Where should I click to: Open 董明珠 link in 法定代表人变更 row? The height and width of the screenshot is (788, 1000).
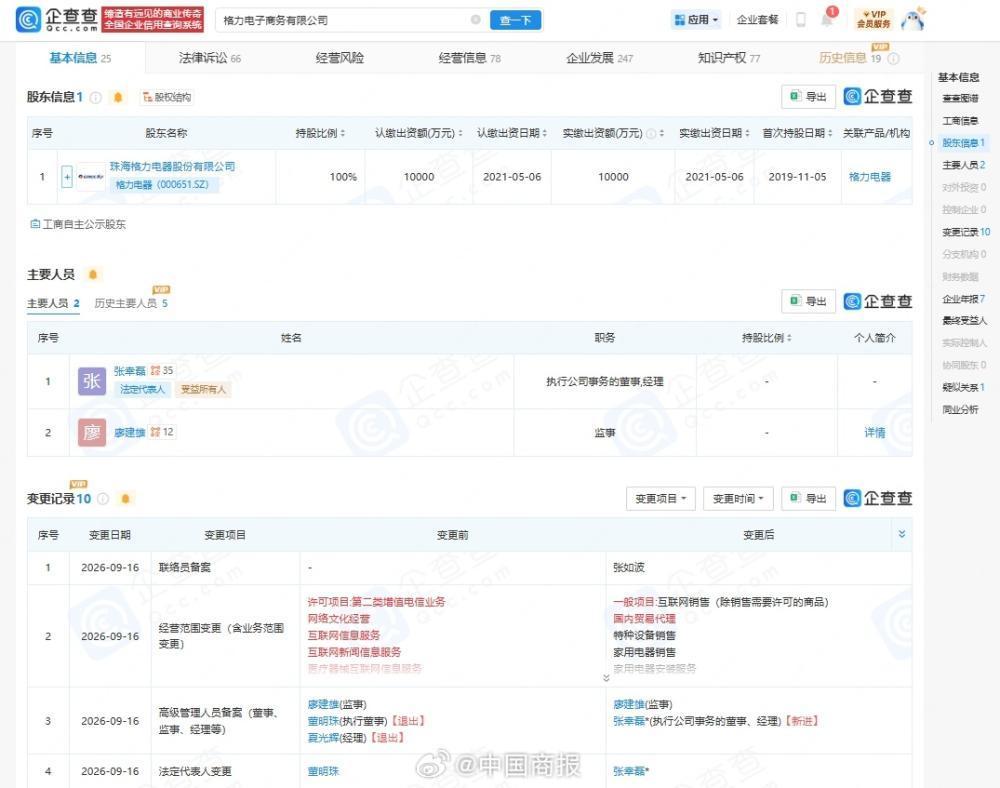click(323, 771)
